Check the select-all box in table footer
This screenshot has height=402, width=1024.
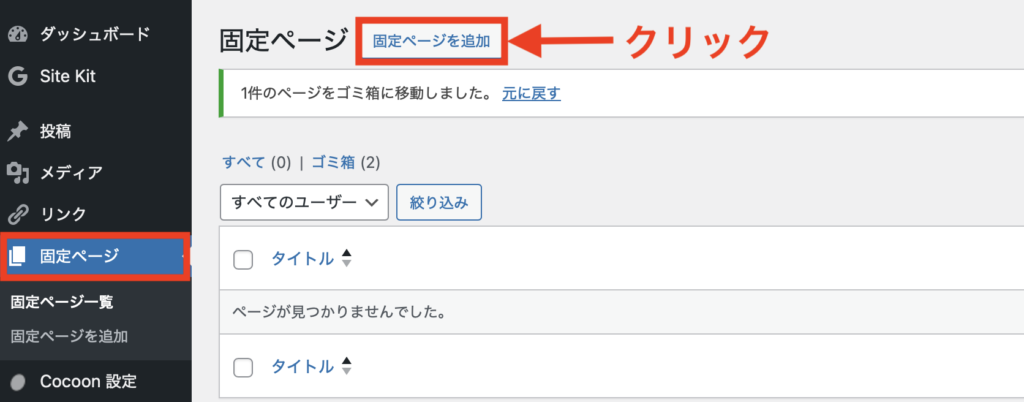pos(243,368)
